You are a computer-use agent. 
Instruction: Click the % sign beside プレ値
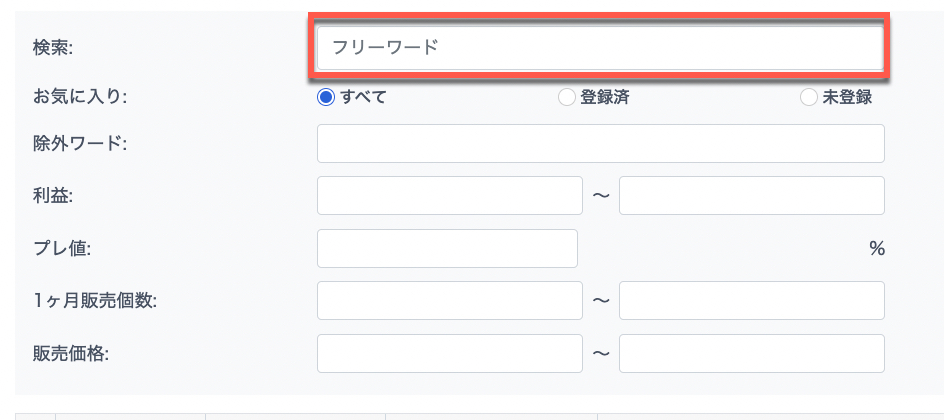tap(877, 249)
